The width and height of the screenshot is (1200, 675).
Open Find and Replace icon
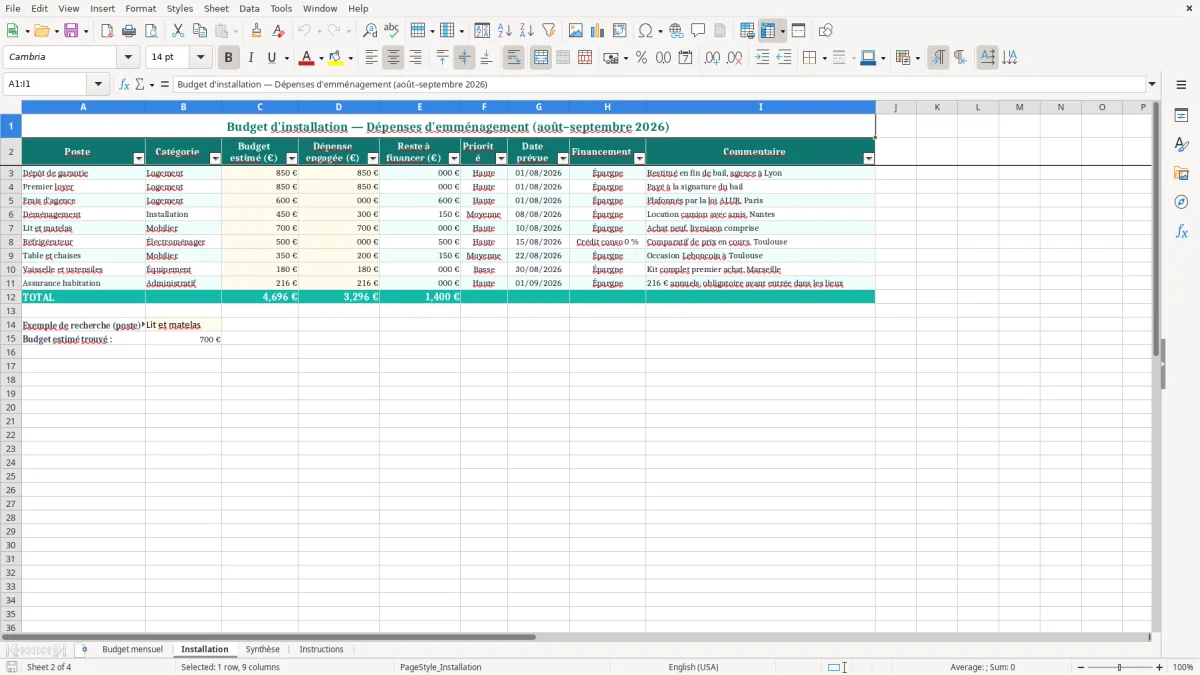point(369,31)
